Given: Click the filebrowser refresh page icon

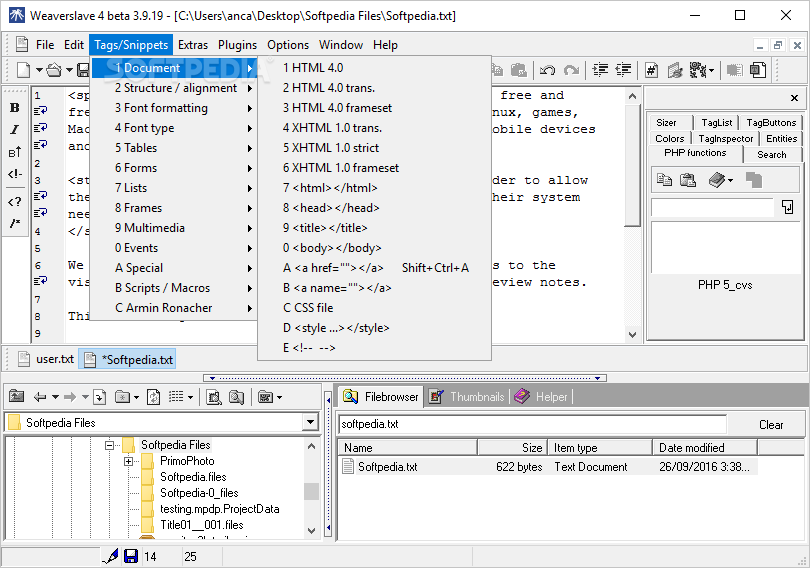Looking at the screenshot, I should [153, 397].
